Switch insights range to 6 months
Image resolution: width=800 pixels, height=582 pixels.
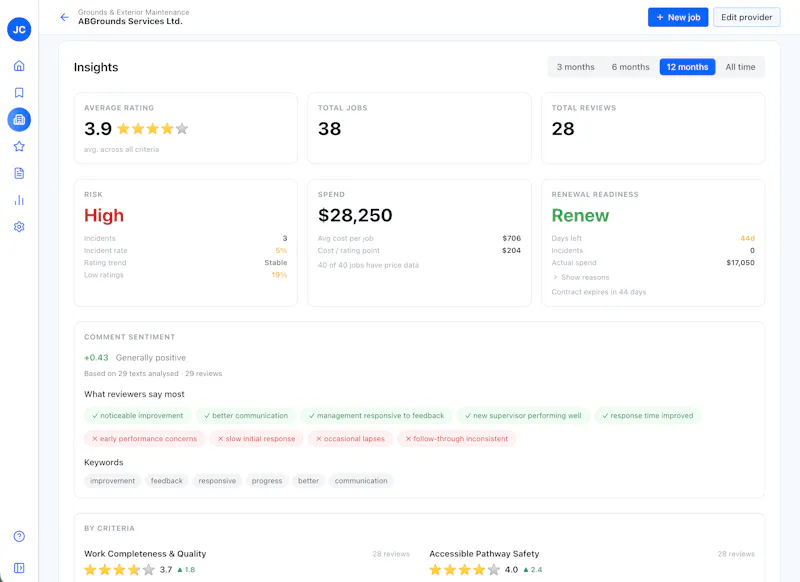coord(630,67)
